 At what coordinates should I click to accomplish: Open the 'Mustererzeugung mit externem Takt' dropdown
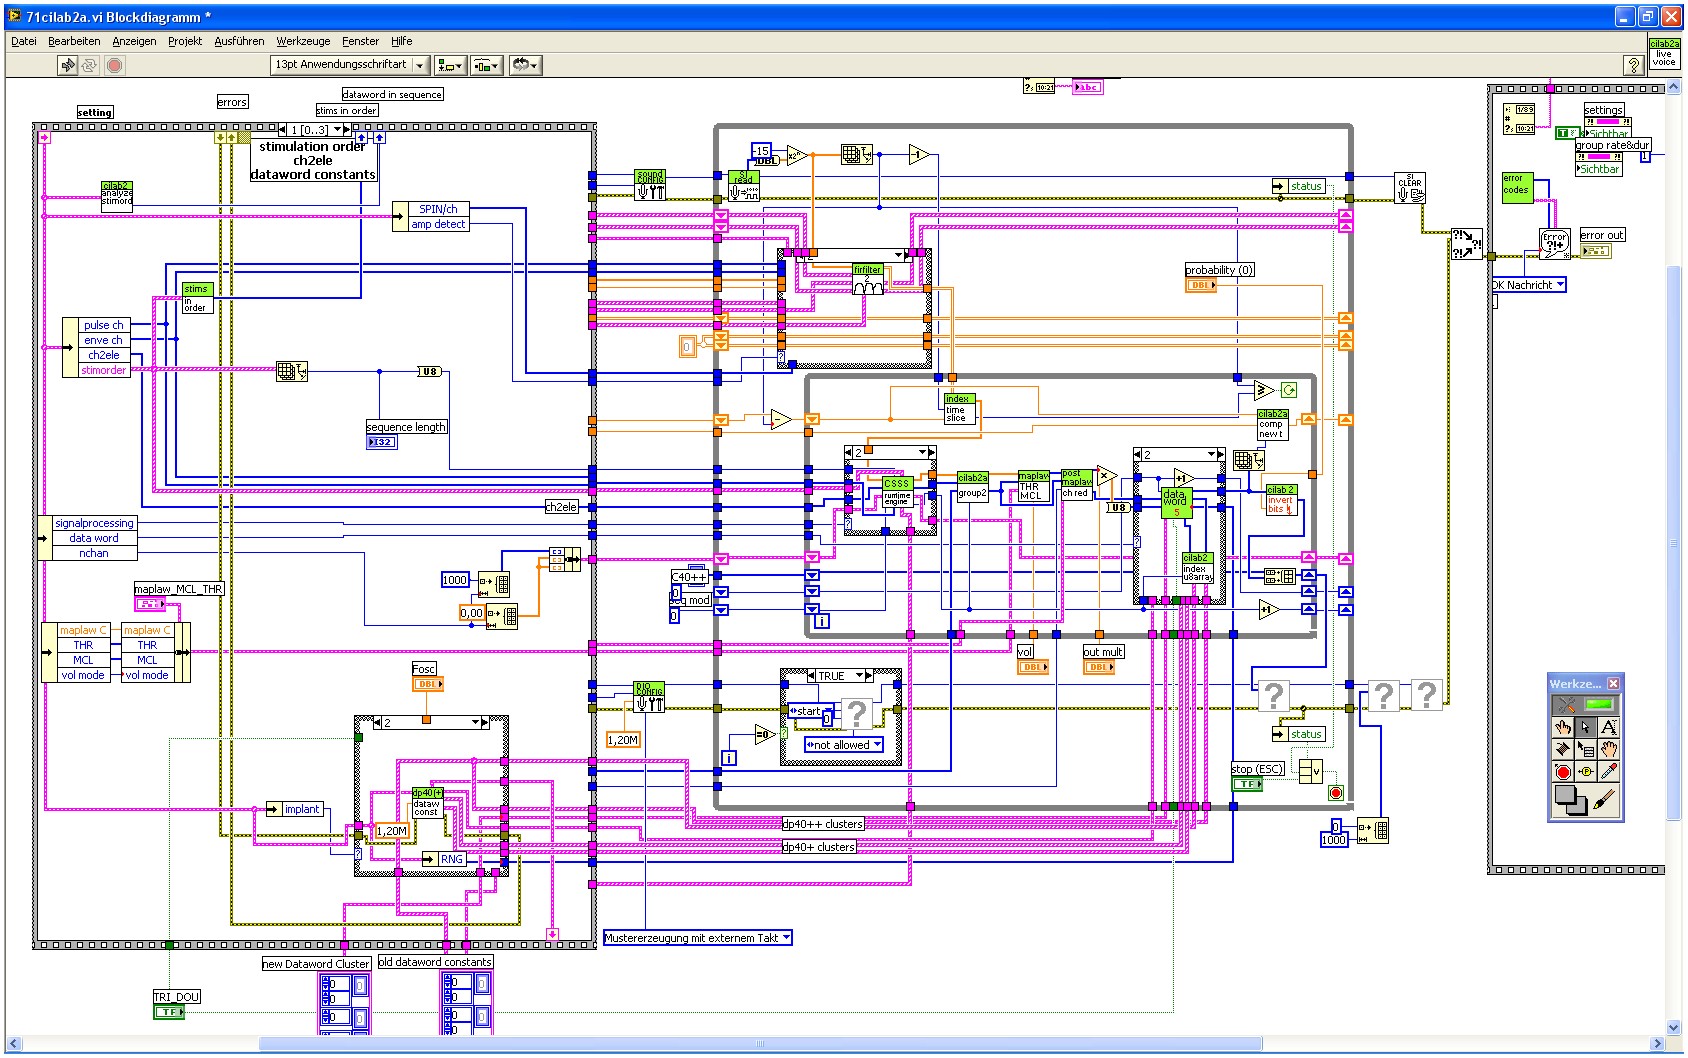698,938
